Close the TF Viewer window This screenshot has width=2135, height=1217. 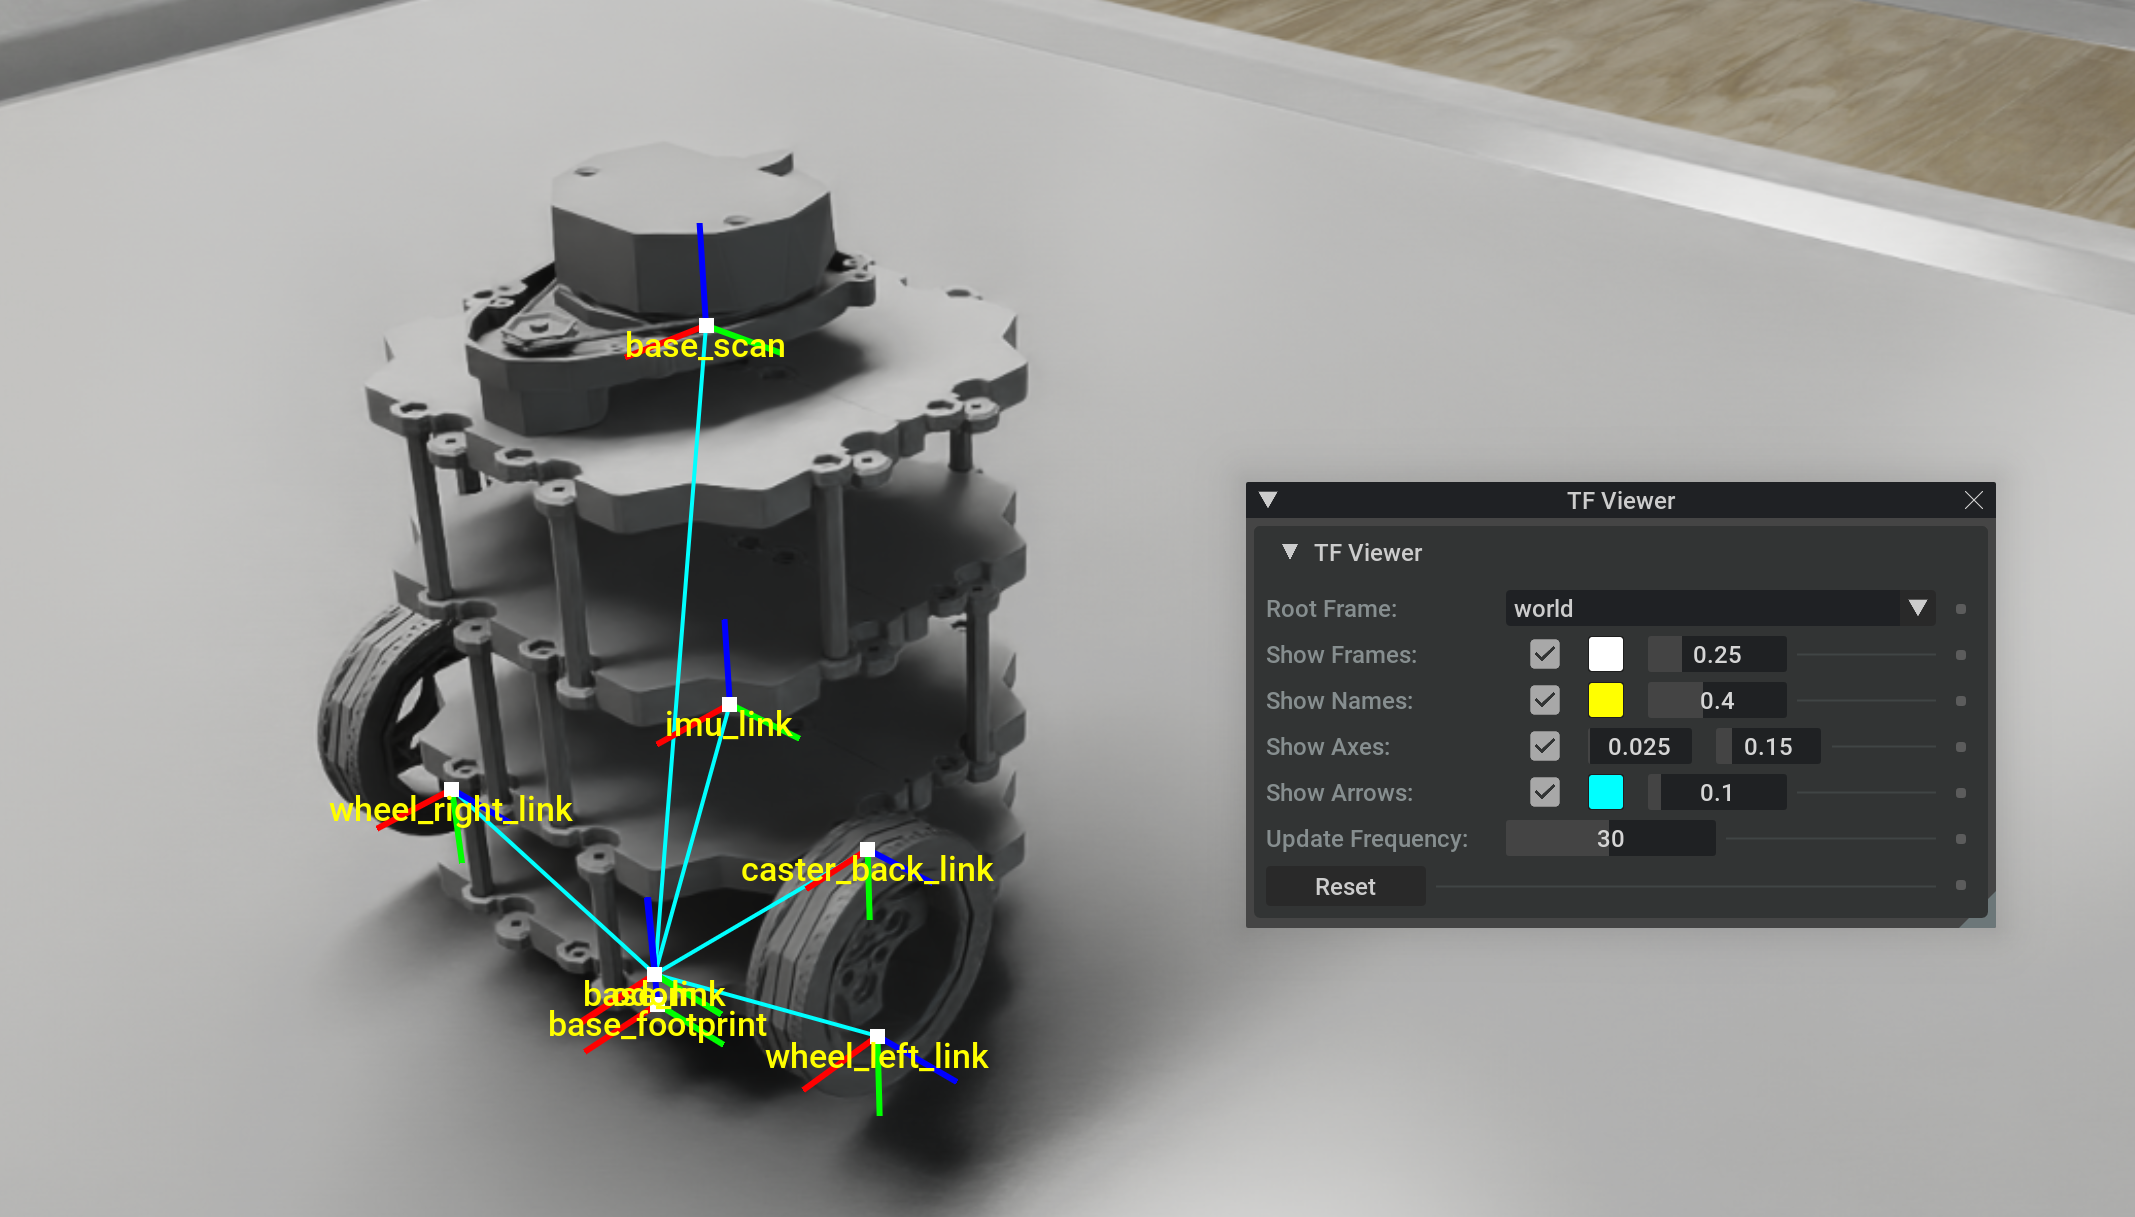pos(1973,500)
